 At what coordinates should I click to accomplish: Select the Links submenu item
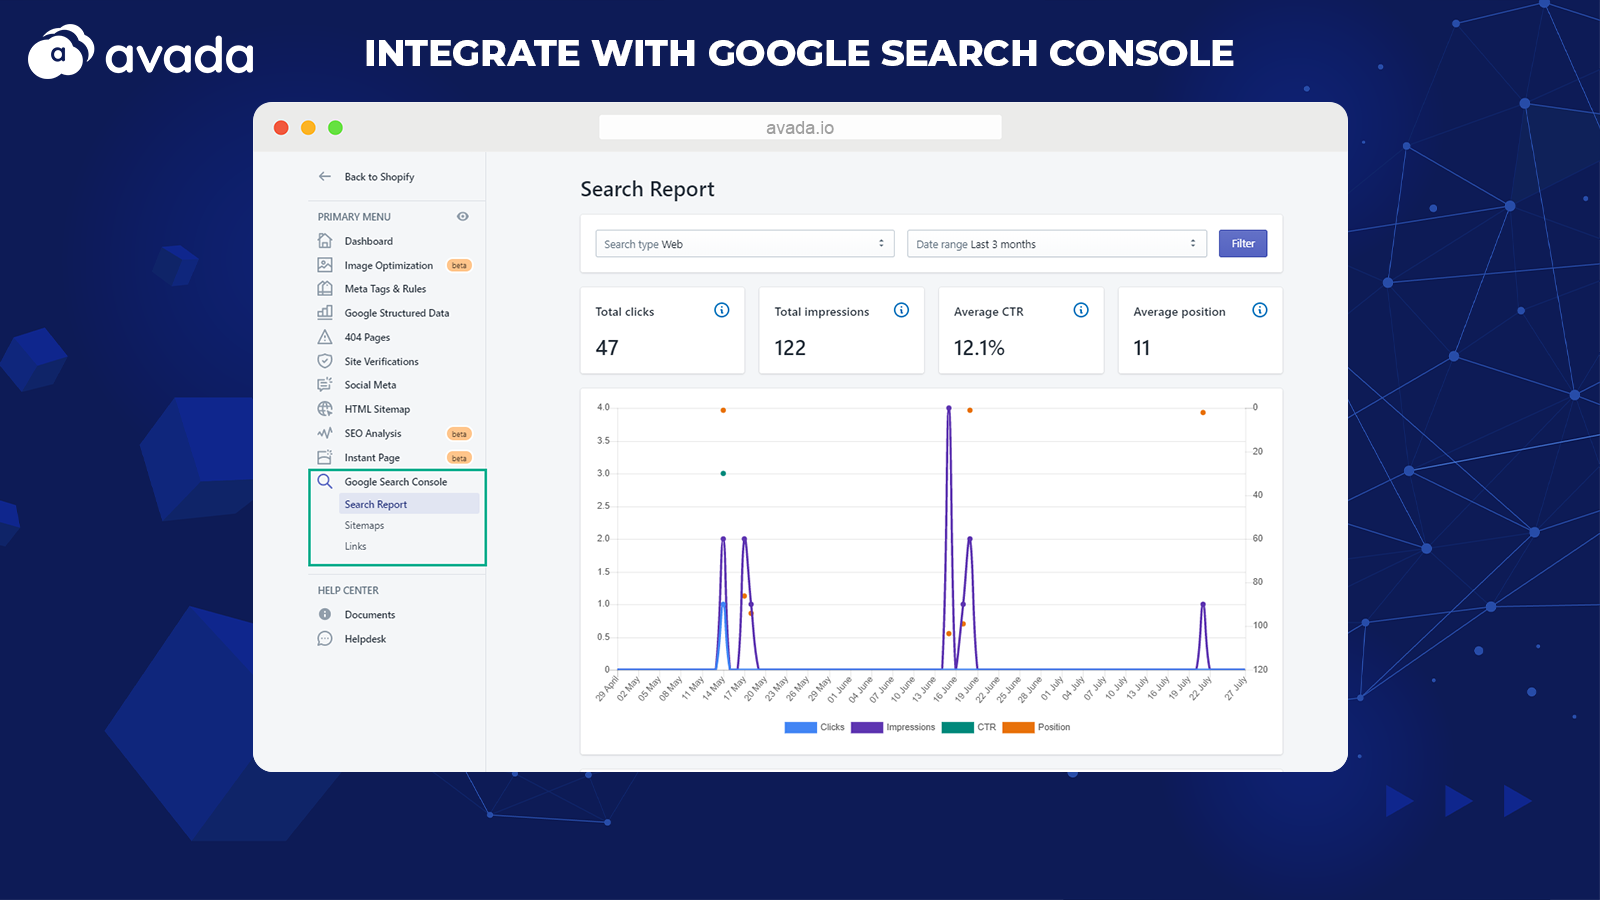tap(355, 546)
